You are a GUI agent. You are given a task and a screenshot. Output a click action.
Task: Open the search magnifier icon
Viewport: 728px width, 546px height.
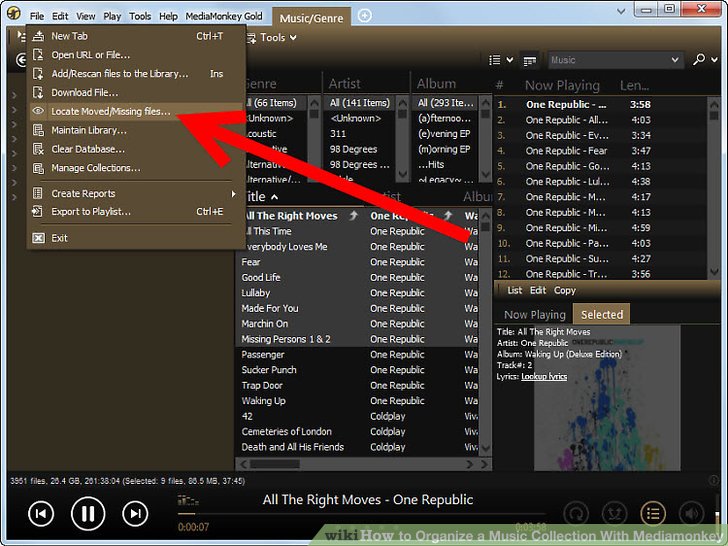[698, 59]
